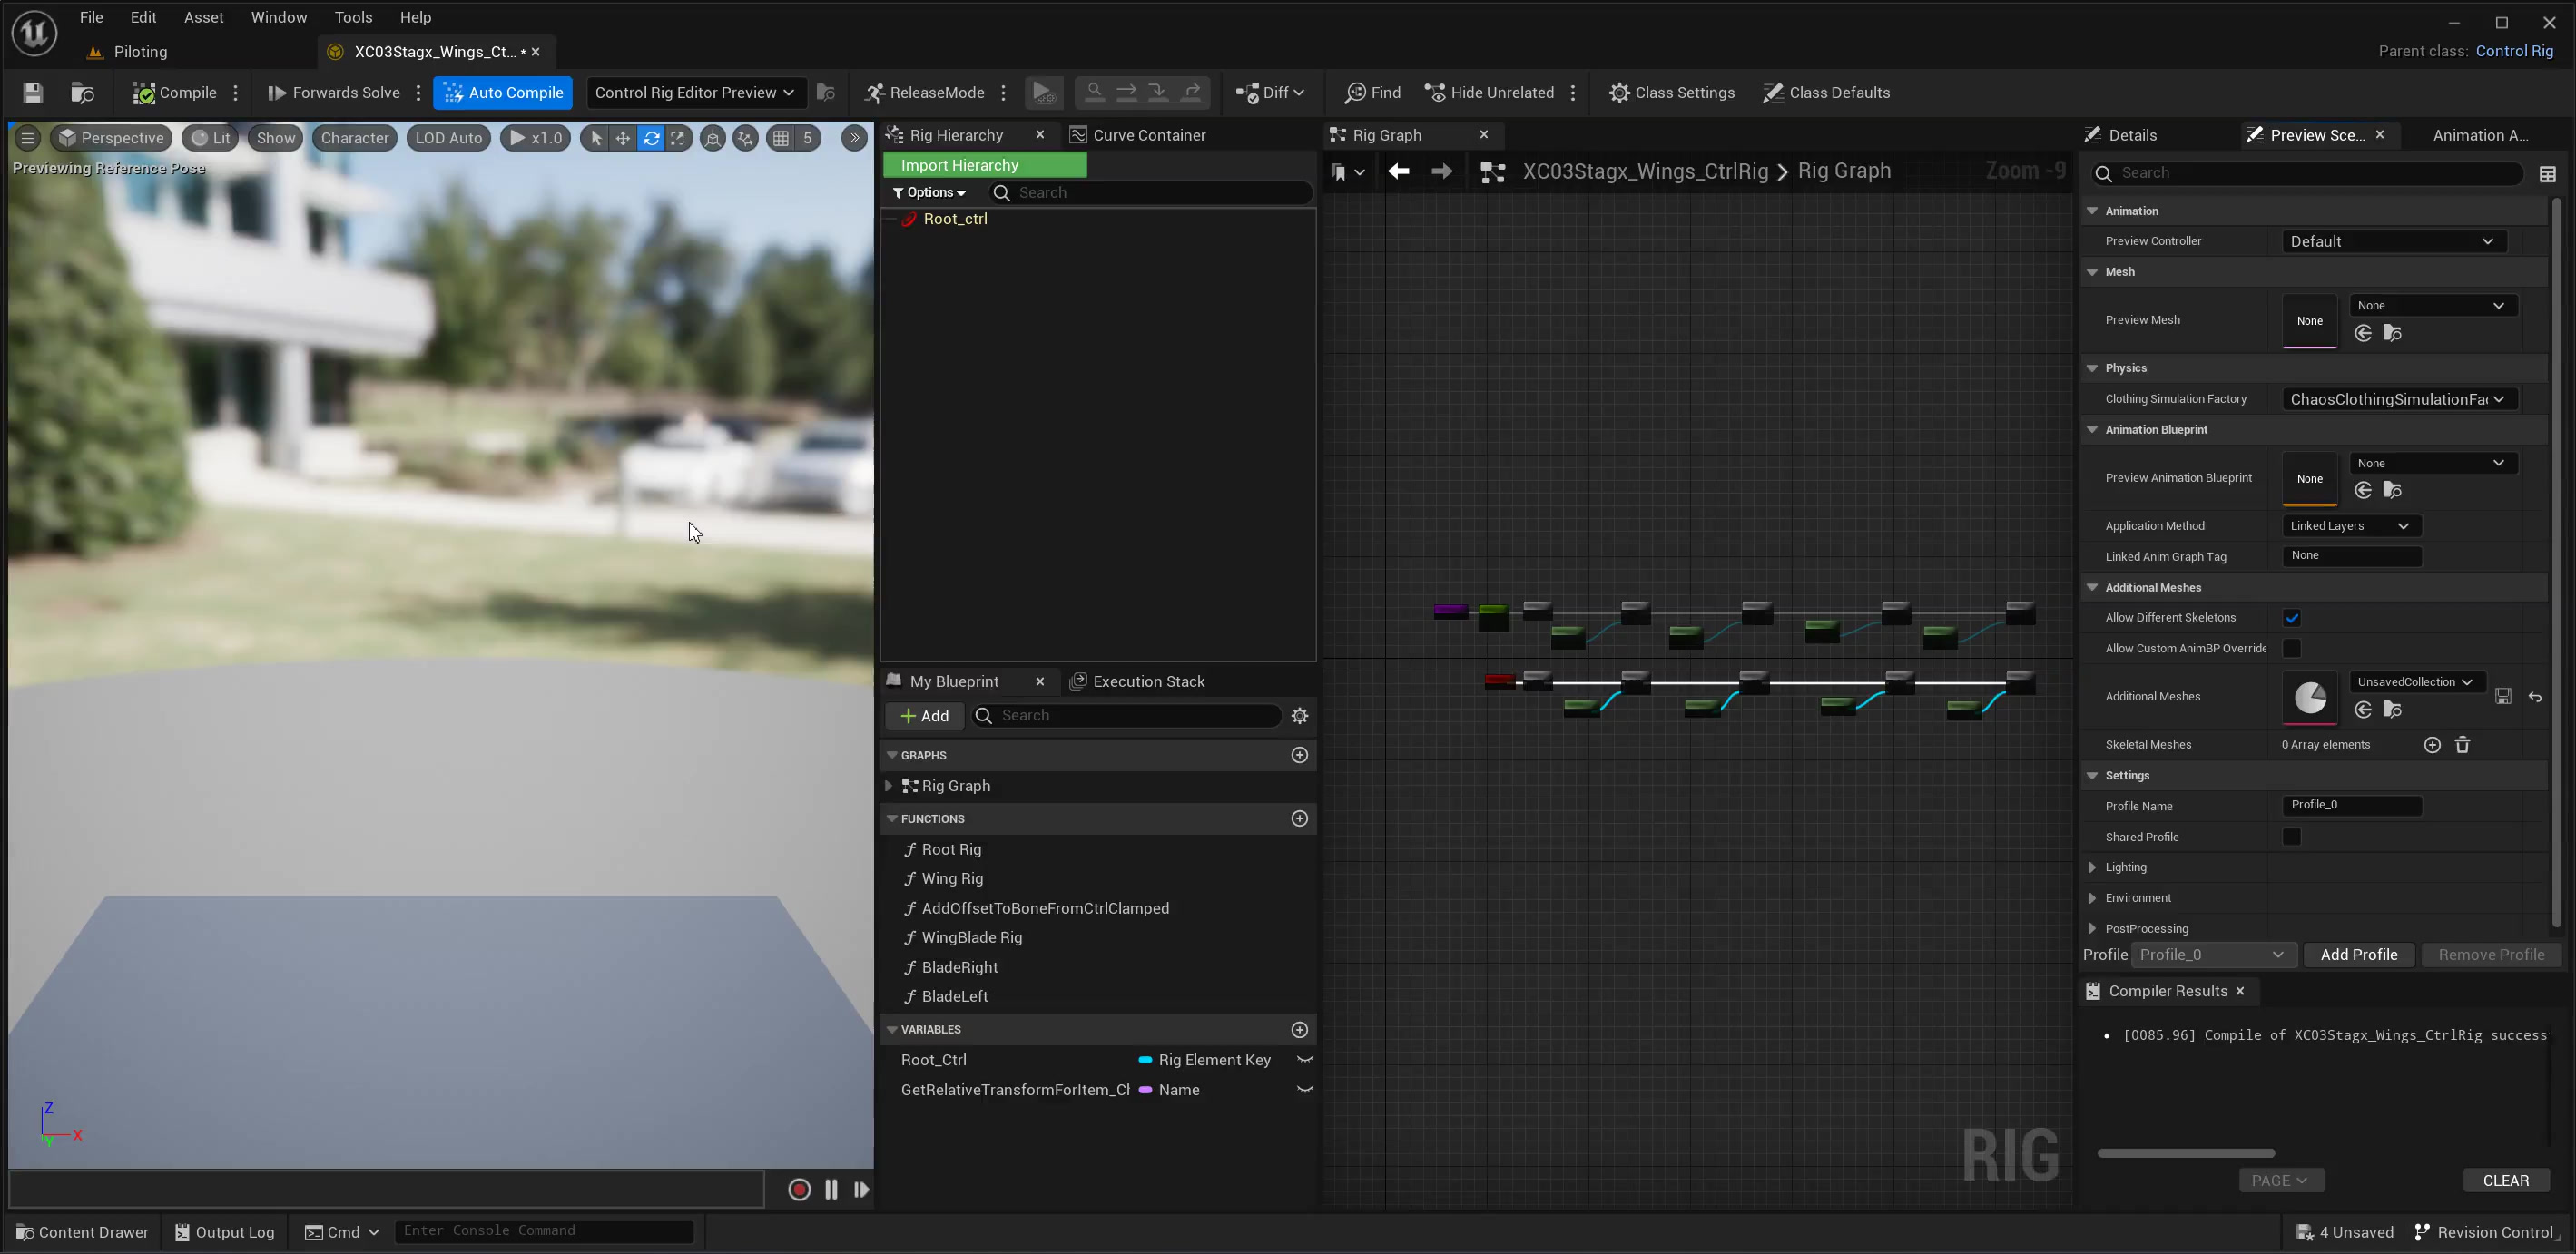2576x1254 pixels.
Task: Add a new variable with plus icon
Action: (x=1299, y=1029)
